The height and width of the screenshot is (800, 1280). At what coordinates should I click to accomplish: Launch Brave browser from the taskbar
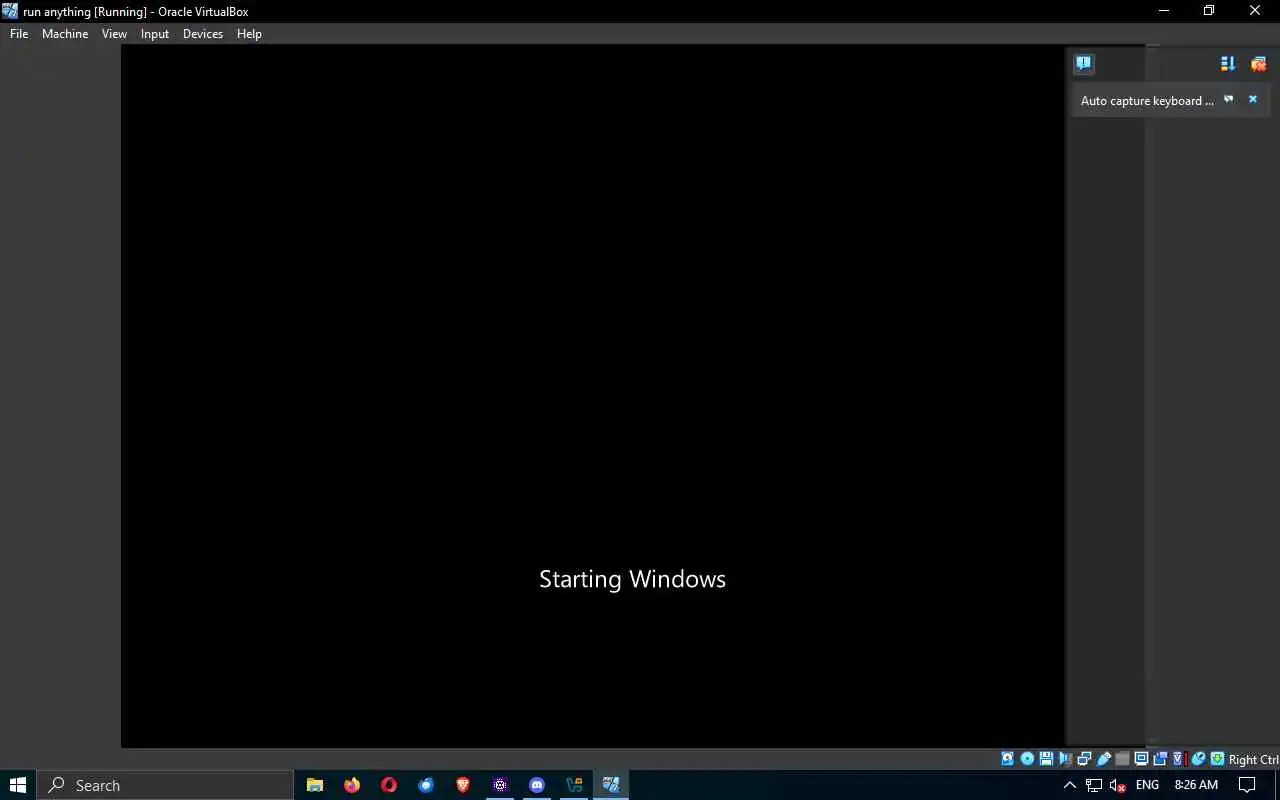(463, 785)
